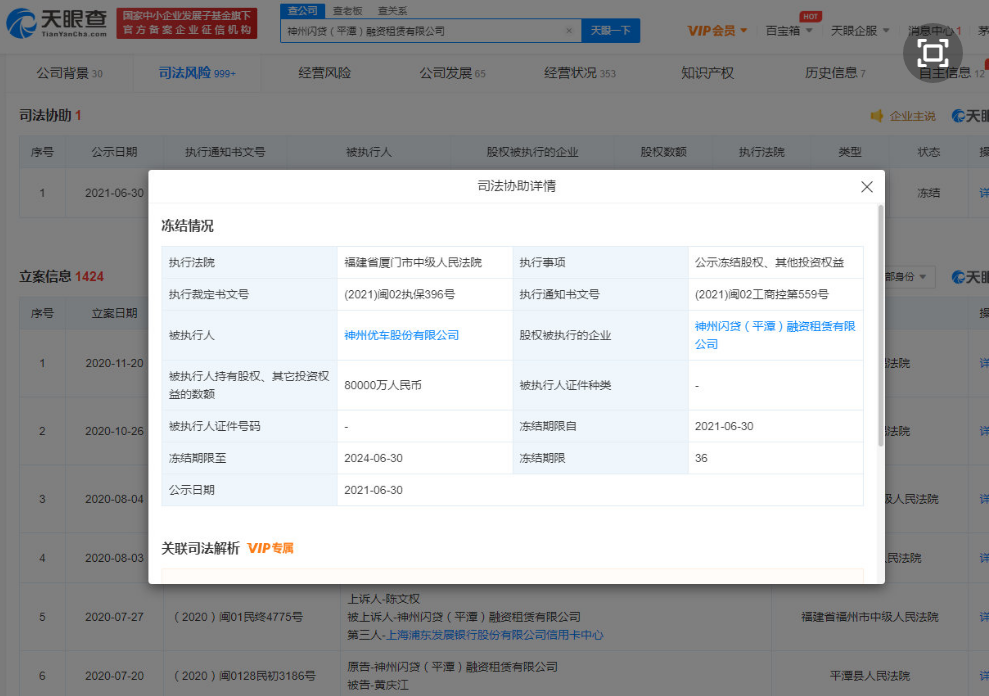Close the 司法协助详情 dialog

pyautogui.click(x=867, y=187)
